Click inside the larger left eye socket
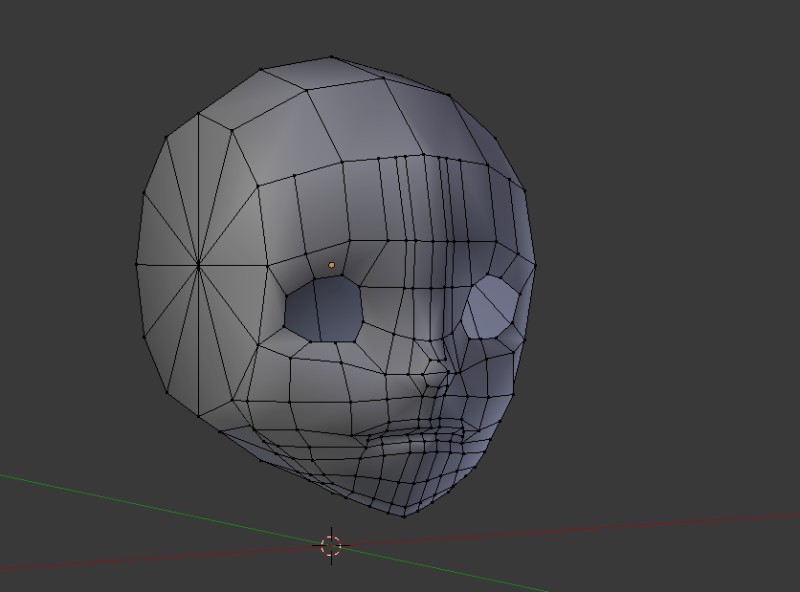Screen dimensions: 800x592 323,309
